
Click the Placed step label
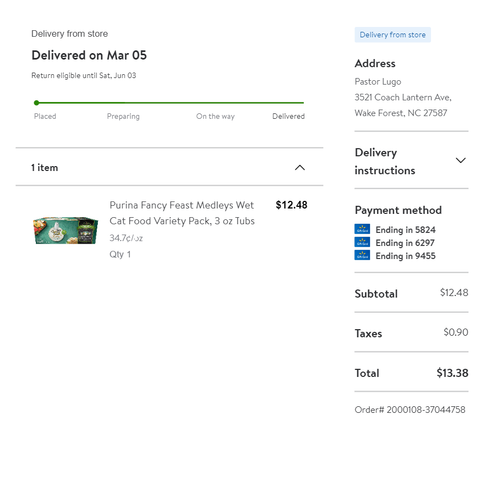[45, 116]
